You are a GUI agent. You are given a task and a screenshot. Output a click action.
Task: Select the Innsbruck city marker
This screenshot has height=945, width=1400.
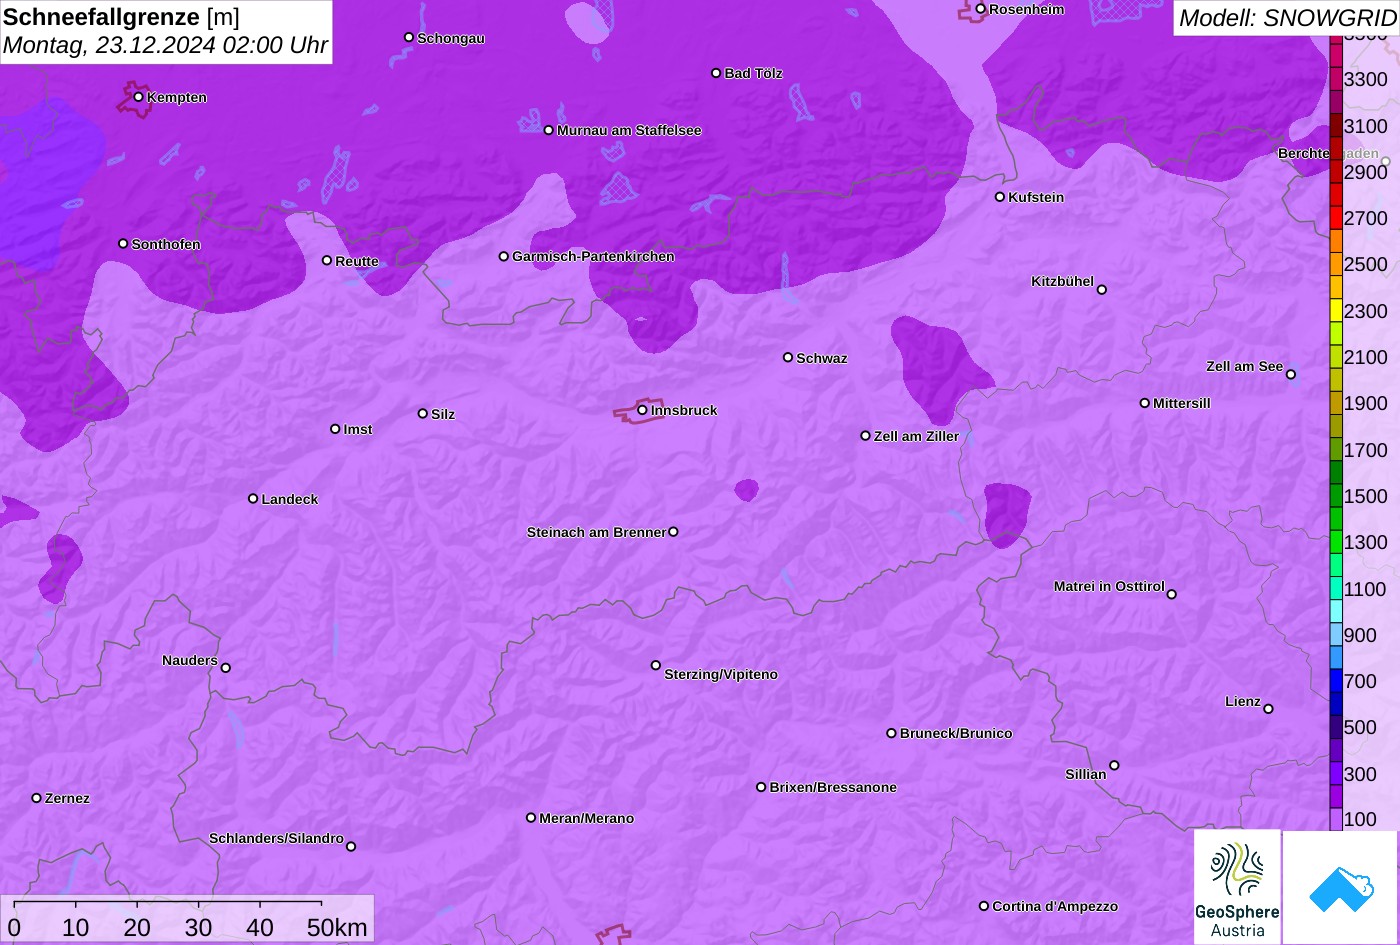643,410
